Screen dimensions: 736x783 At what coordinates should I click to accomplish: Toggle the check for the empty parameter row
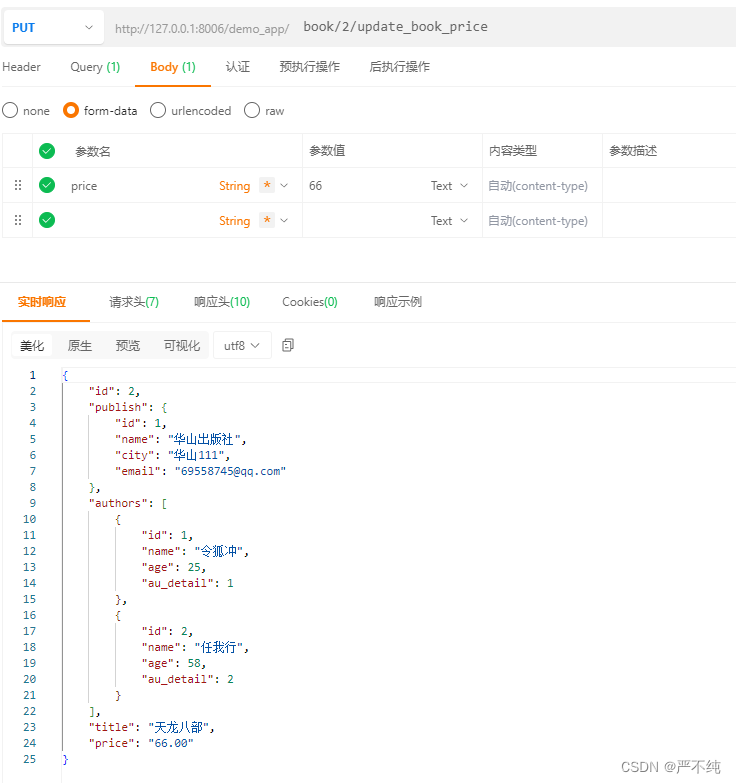coord(47,220)
